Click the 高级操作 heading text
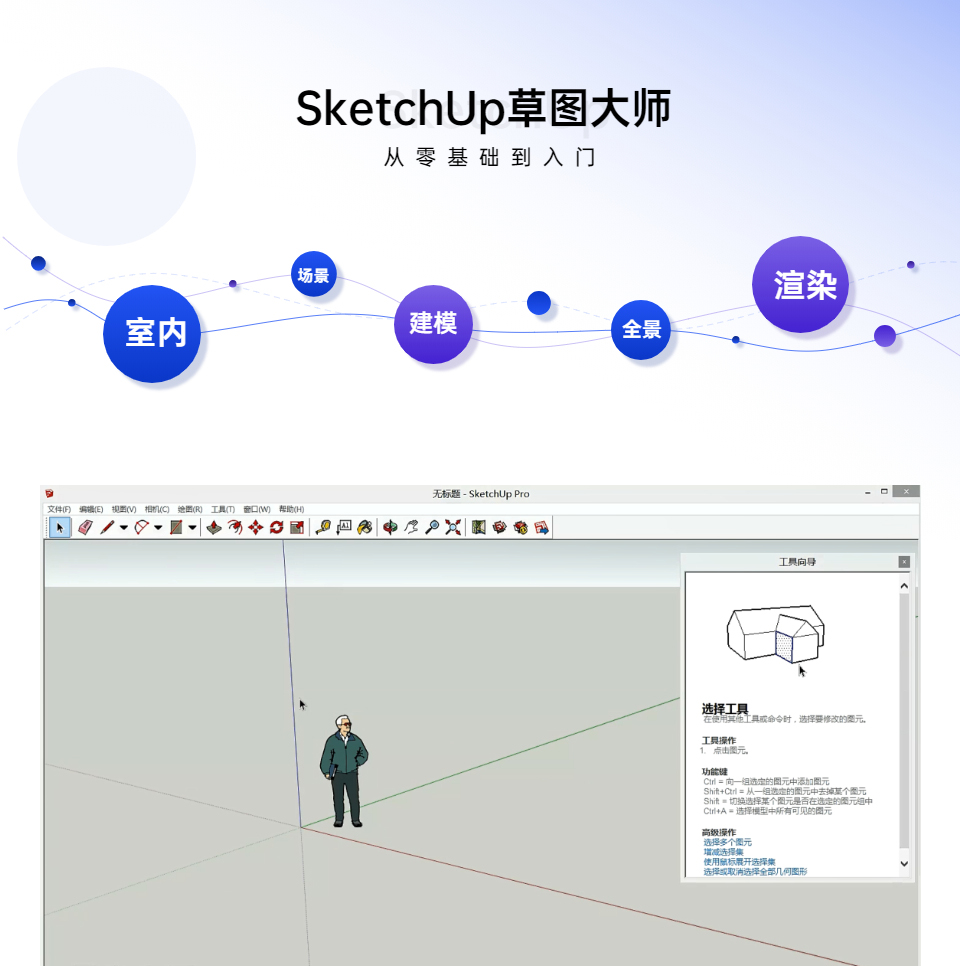 pyautogui.click(x=718, y=832)
